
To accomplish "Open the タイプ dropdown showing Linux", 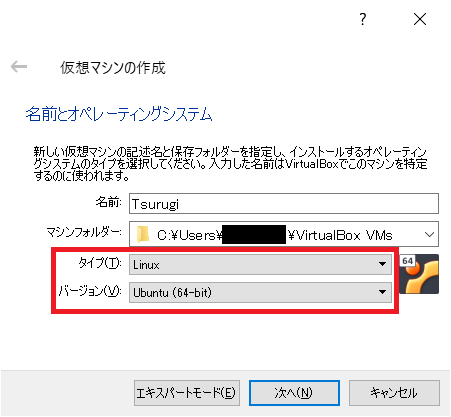I will pyautogui.click(x=260, y=265).
